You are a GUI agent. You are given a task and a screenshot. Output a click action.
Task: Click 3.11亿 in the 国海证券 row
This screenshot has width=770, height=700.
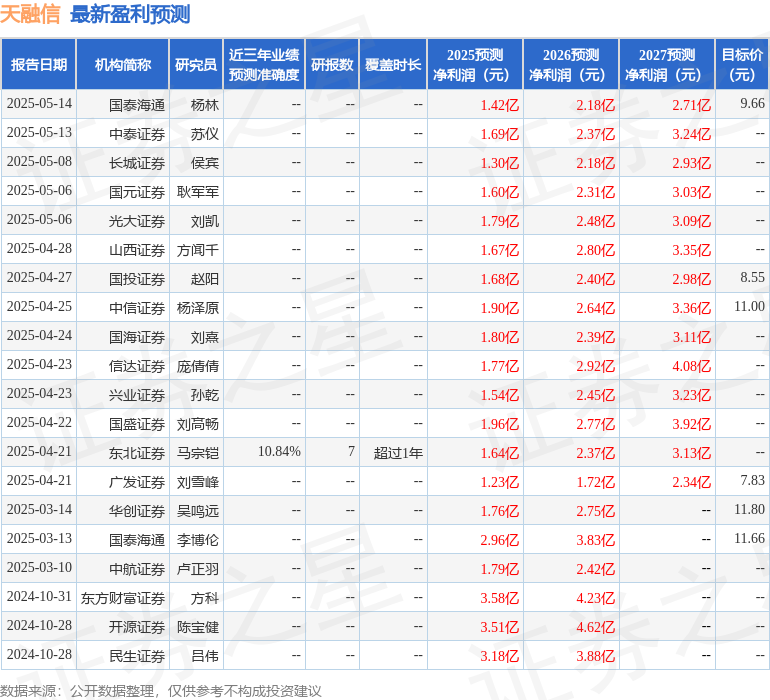(691, 337)
